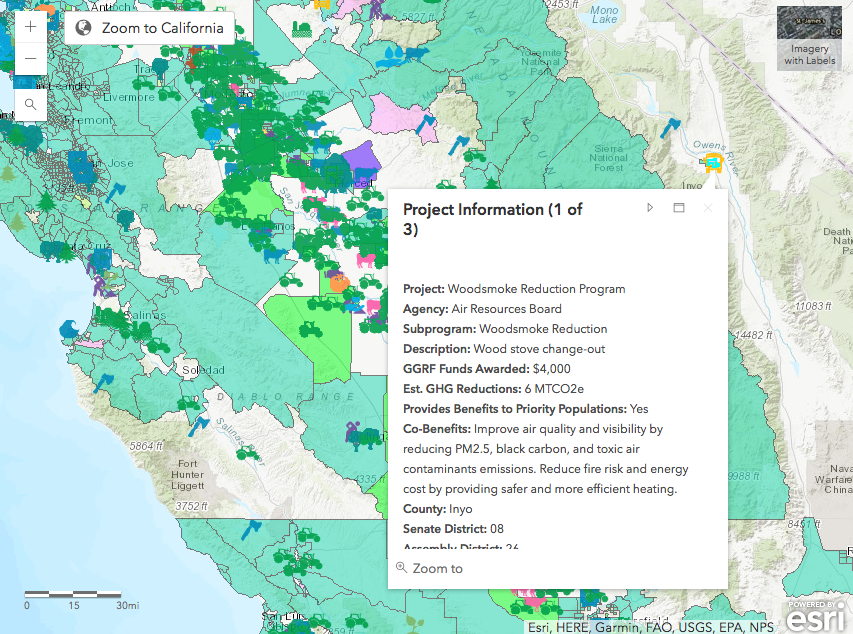The image size is (853, 634).
Task: Select the highlighted yellow marker near Owens River
Action: point(712,162)
